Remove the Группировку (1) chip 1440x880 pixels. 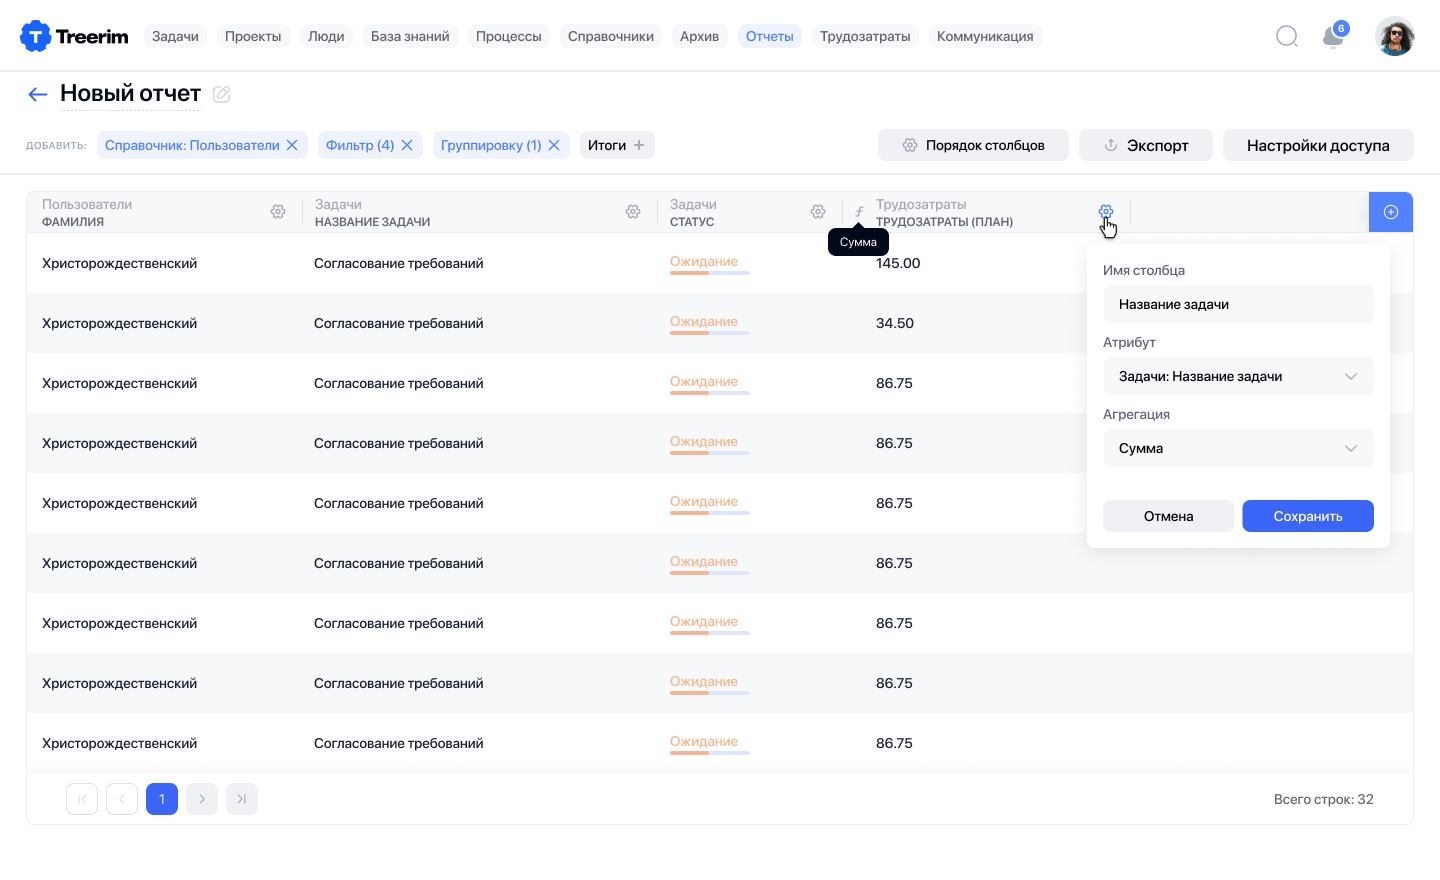point(554,145)
